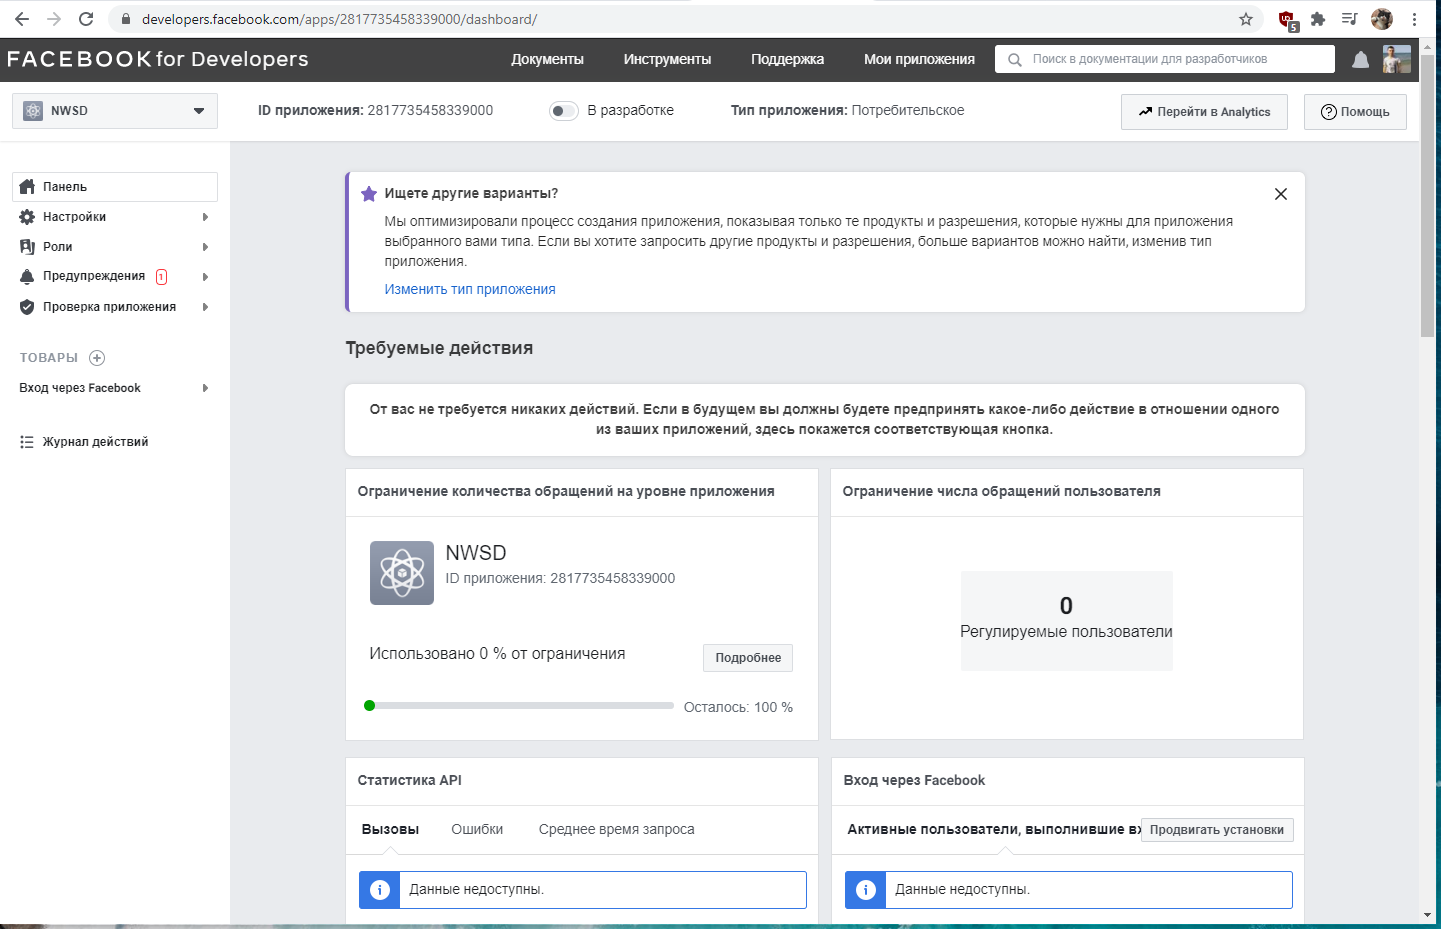
Task: Click the Подробнее button
Action: (x=748, y=658)
